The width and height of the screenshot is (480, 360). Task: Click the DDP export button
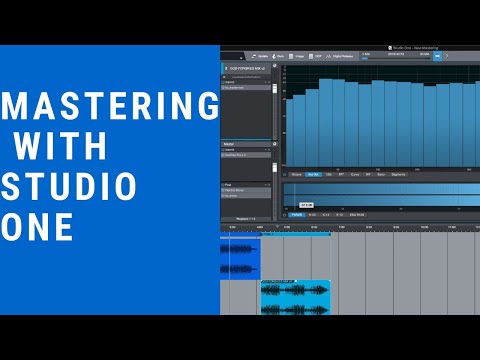click(x=315, y=56)
